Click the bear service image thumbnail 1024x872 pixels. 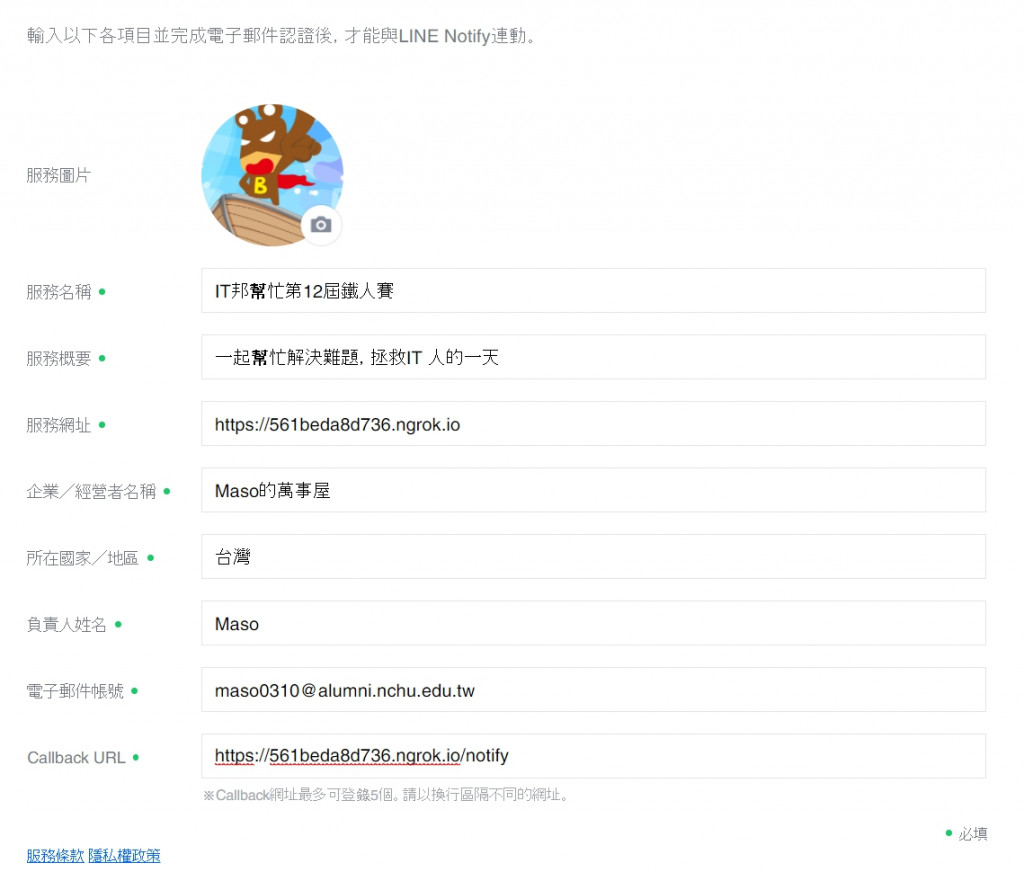(272, 175)
